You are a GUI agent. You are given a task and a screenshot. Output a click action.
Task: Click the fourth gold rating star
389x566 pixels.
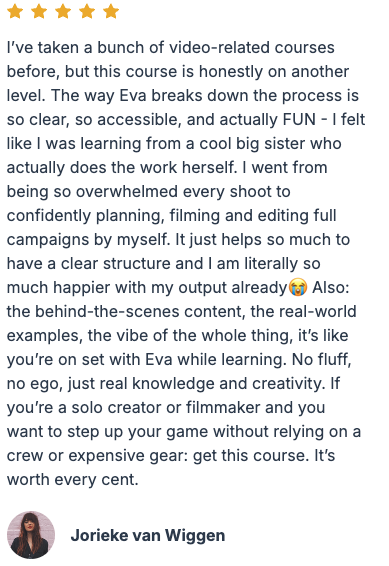click(x=87, y=11)
